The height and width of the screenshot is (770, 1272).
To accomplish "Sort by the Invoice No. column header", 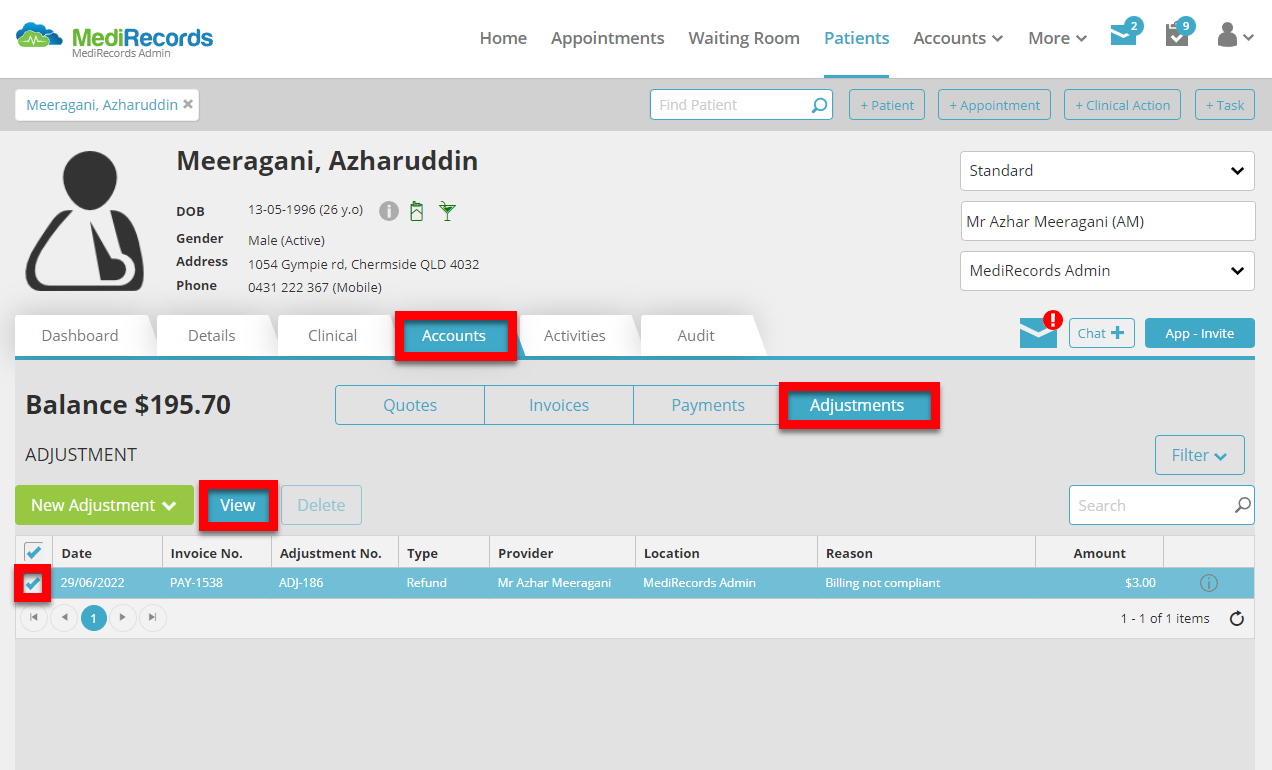I will point(216,553).
